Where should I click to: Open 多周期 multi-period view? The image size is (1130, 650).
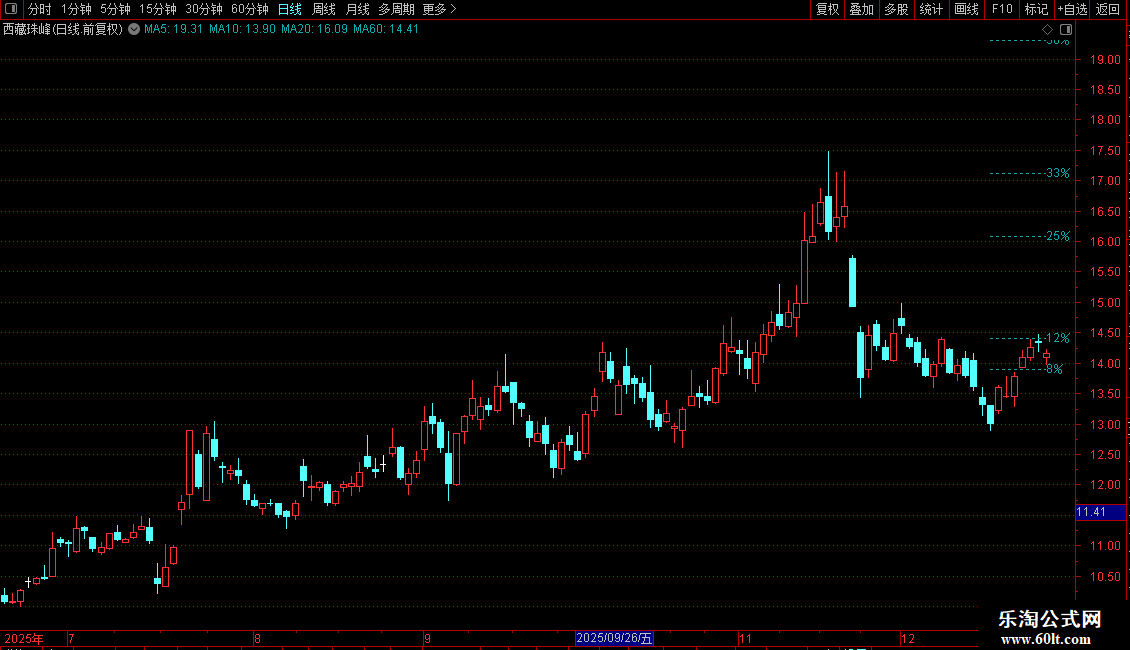[x=396, y=9]
